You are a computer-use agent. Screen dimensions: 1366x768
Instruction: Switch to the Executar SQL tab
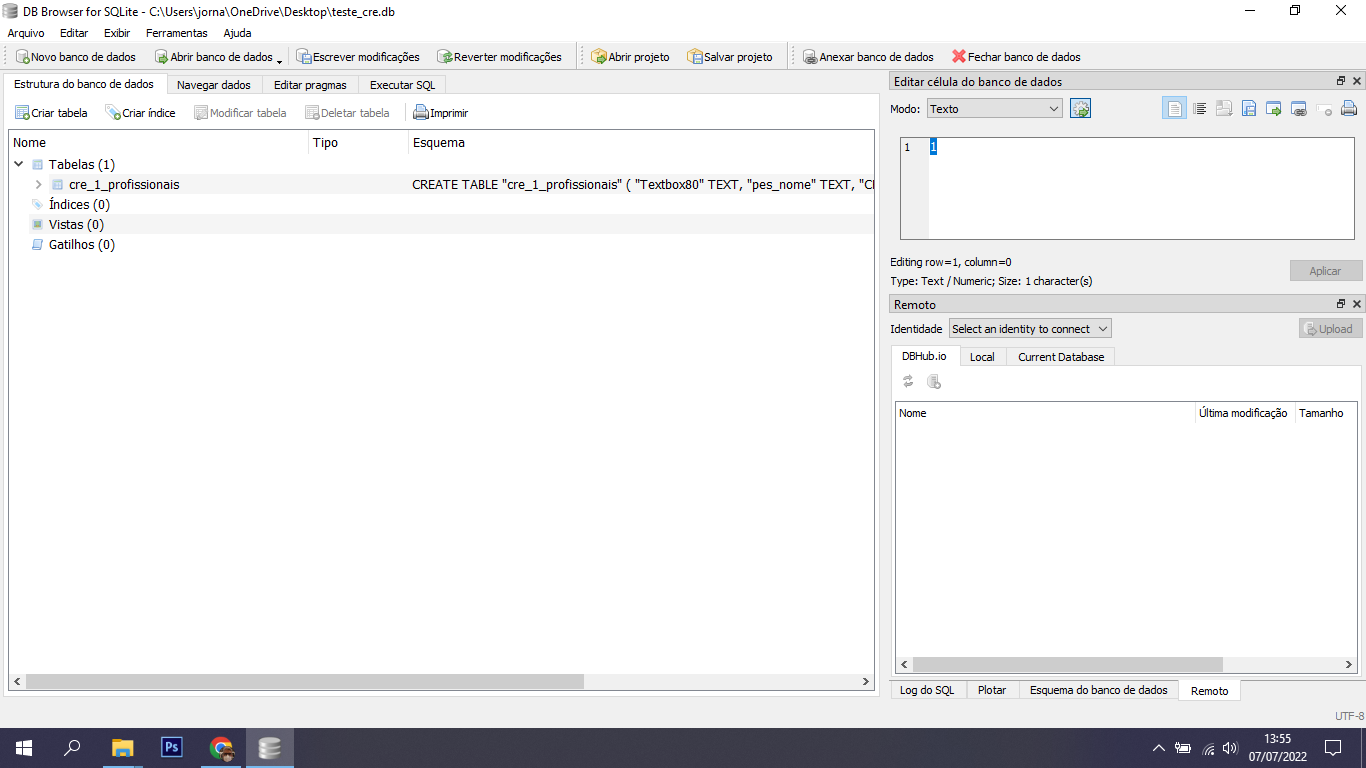[401, 85]
